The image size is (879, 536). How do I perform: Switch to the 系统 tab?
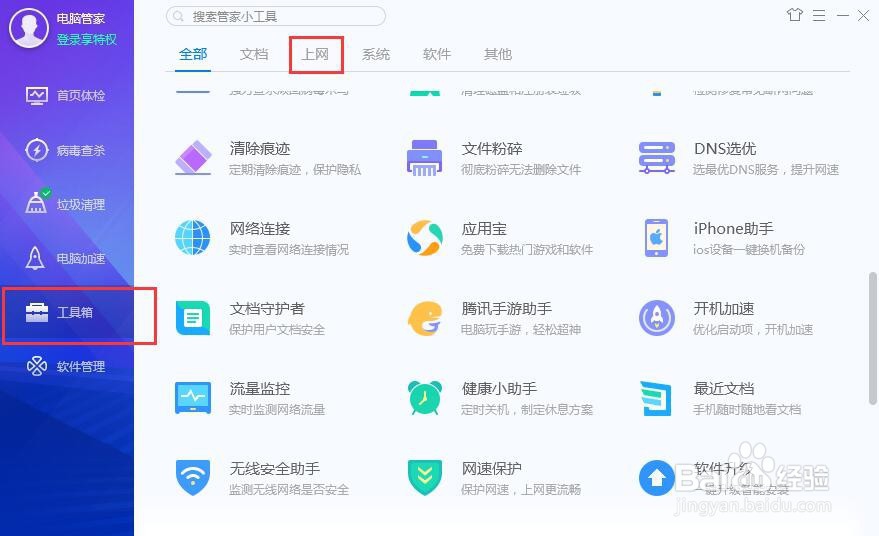(x=376, y=54)
